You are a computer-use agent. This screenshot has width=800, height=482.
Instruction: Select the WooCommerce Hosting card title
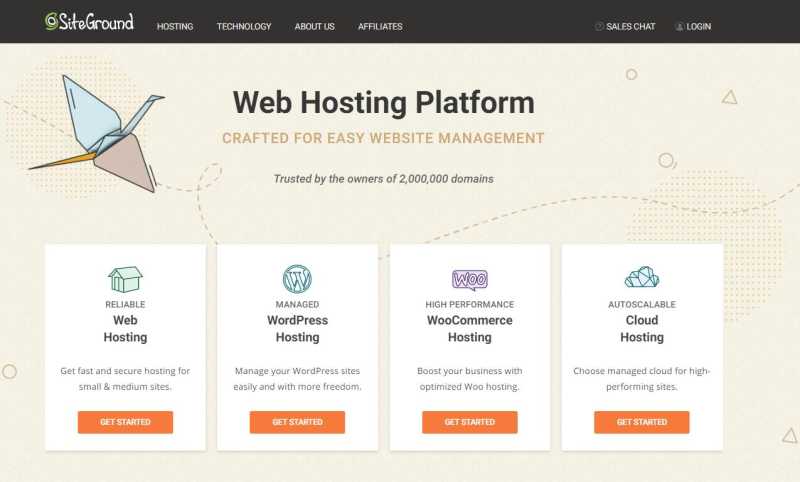click(470, 328)
